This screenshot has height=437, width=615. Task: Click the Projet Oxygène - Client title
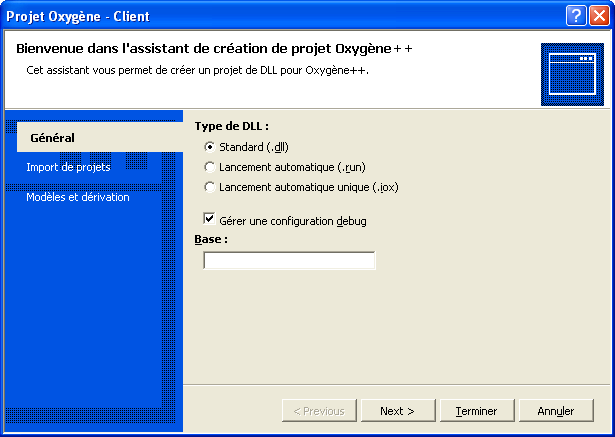click(78, 16)
